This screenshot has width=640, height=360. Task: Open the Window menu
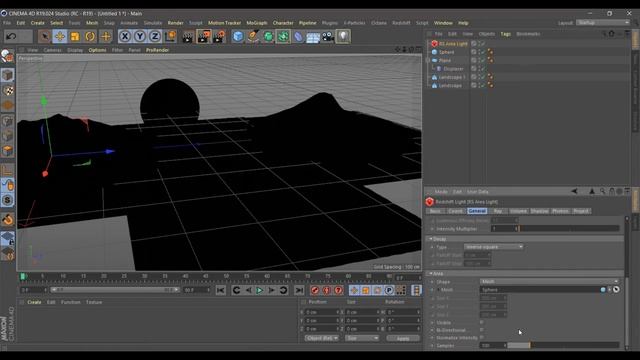443,23
